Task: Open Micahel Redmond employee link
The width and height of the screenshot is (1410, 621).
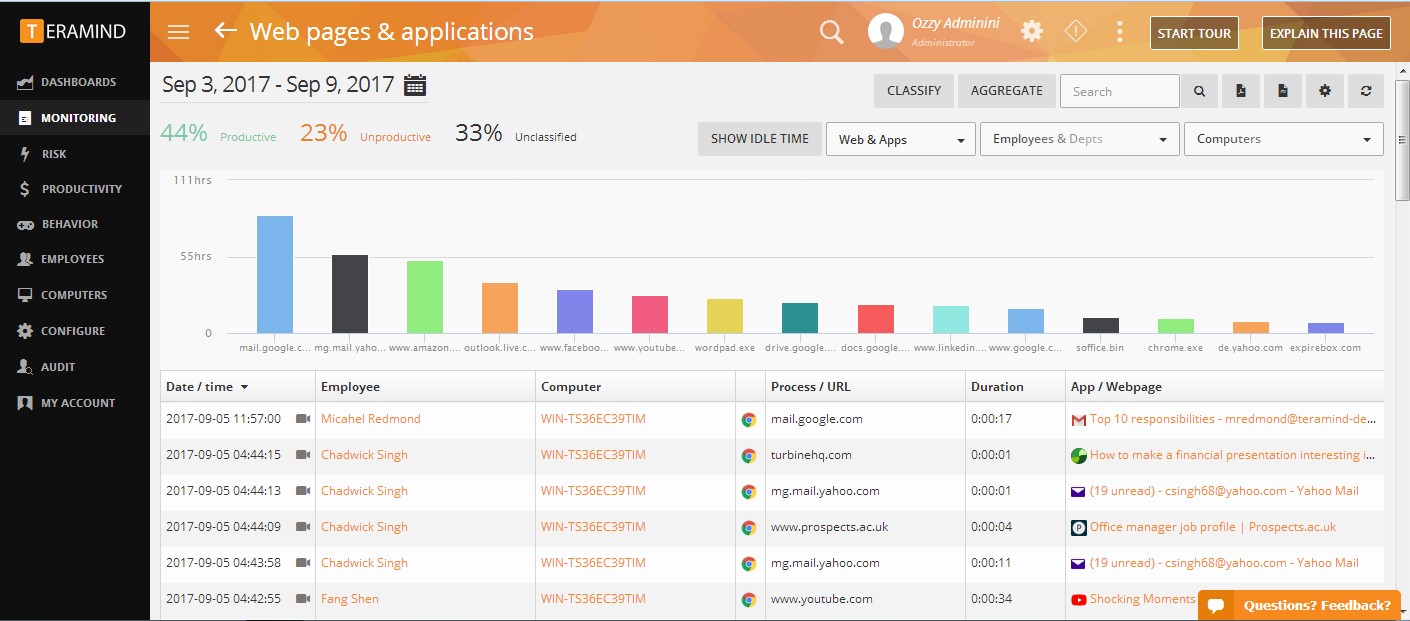Action: point(371,419)
